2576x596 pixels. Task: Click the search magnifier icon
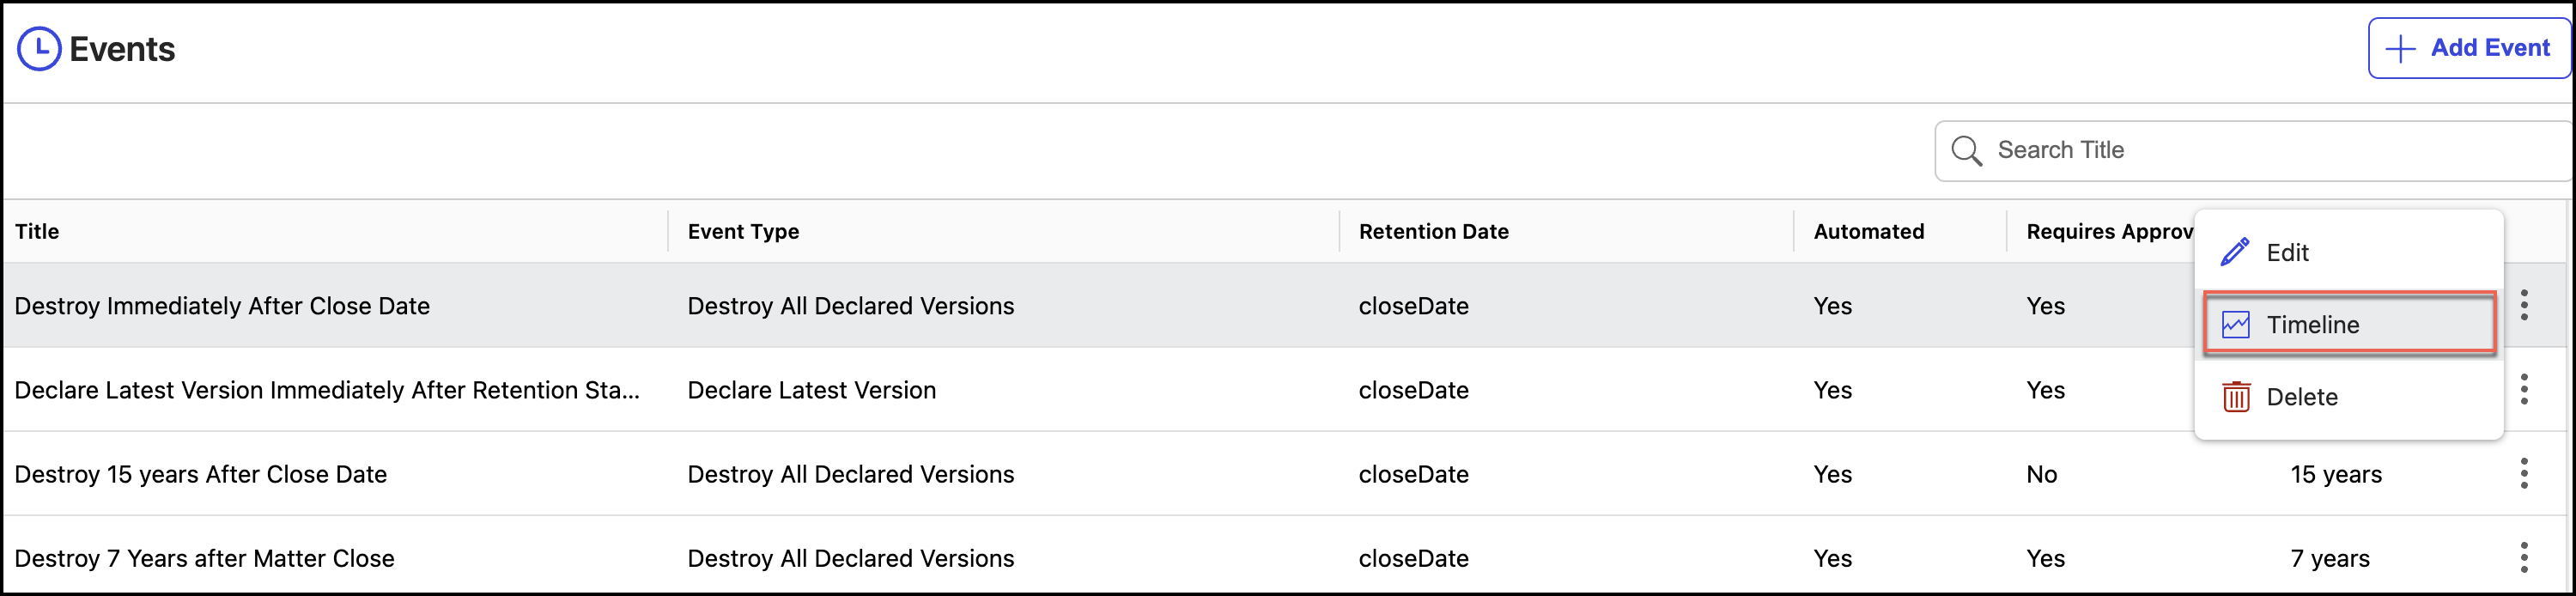[x=1966, y=151]
